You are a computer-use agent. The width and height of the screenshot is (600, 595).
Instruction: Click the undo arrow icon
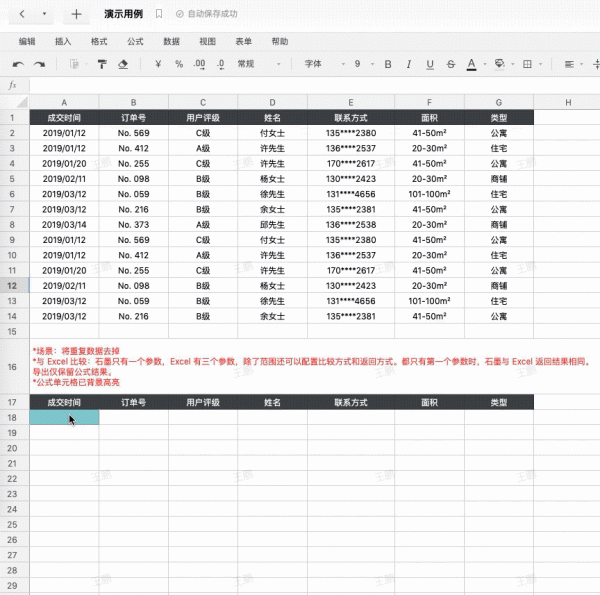(x=18, y=64)
